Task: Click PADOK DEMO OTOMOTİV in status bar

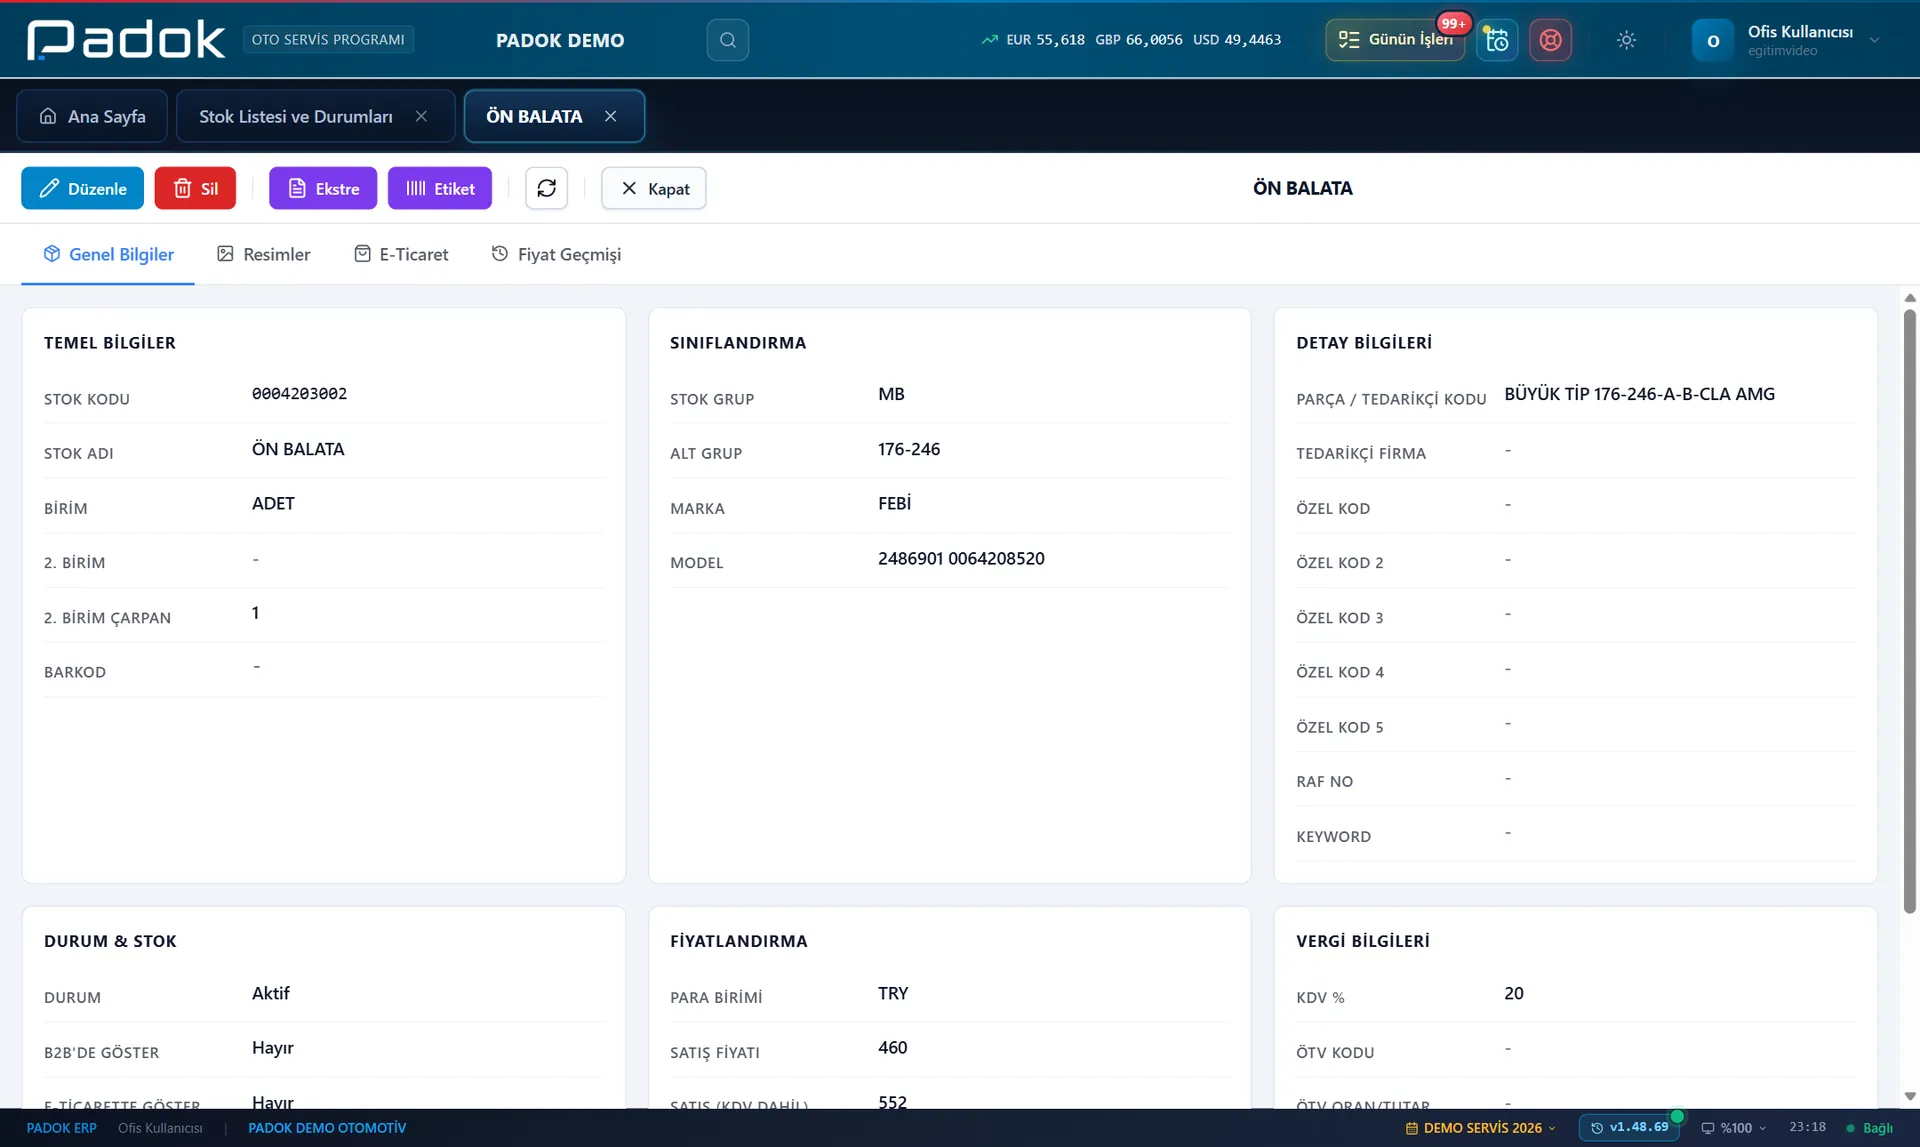Action: [327, 1128]
